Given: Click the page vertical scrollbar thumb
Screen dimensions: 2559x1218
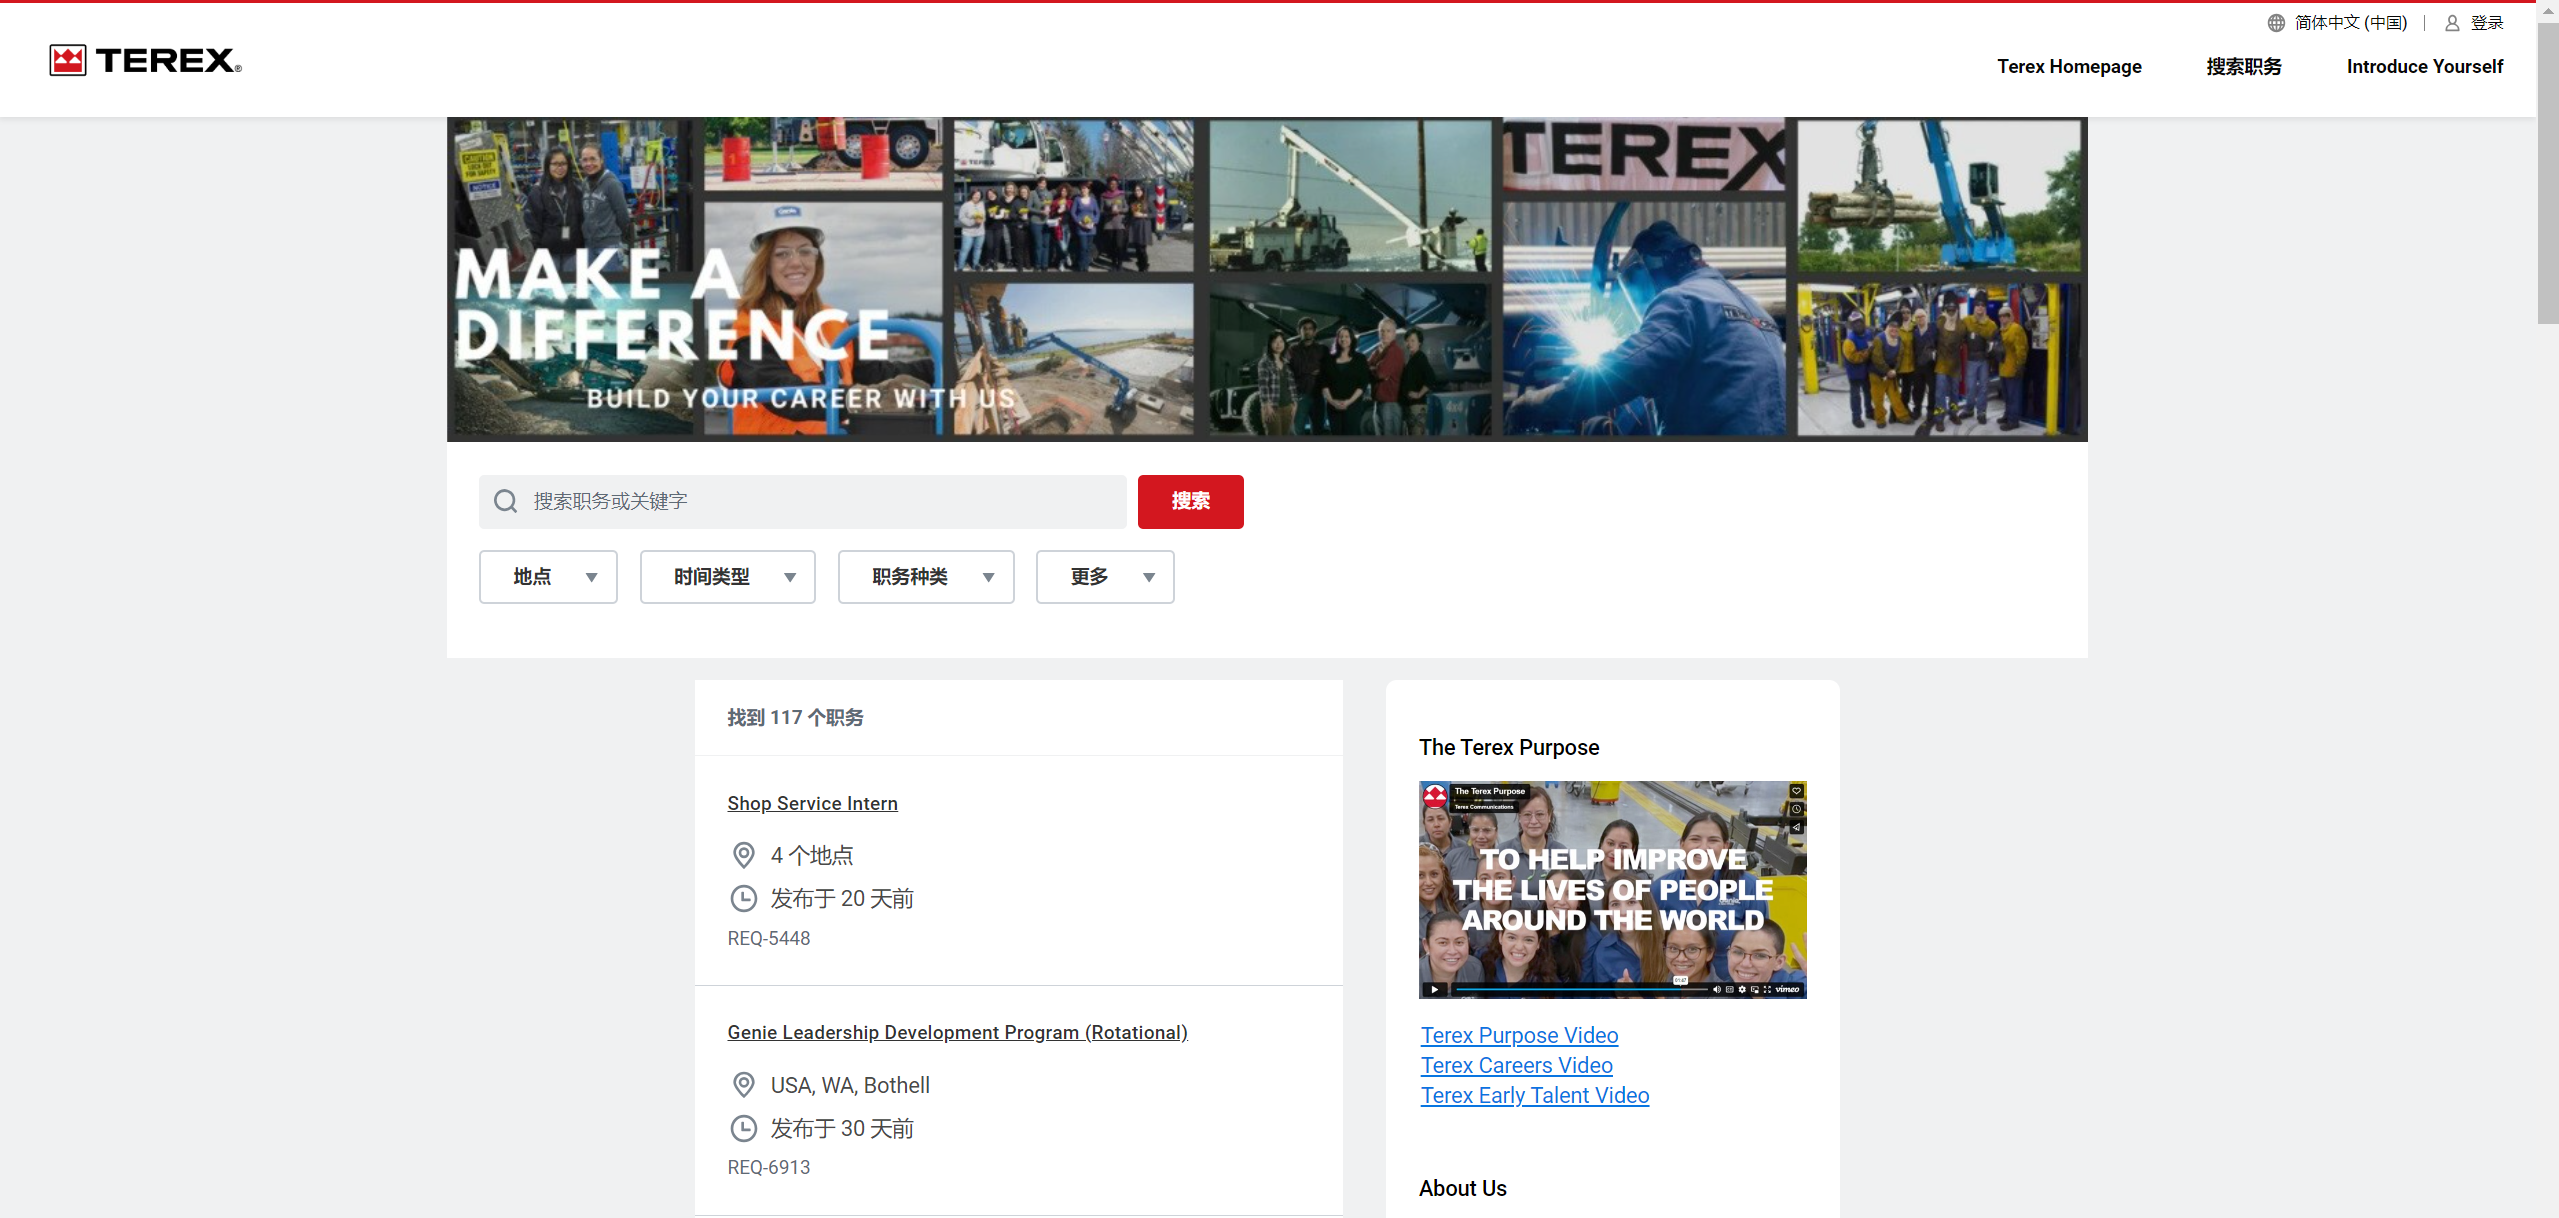Looking at the screenshot, I should pos(2548,172).
